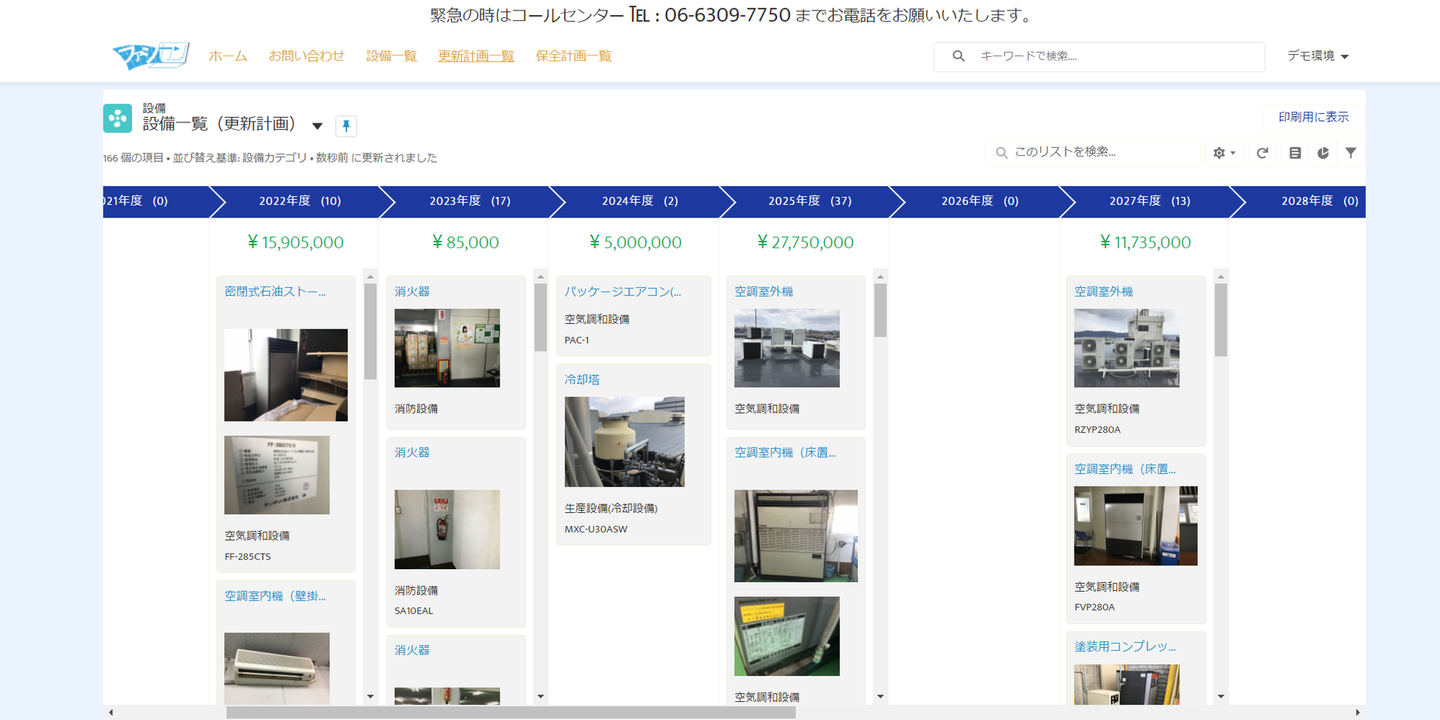The image size is (1440, 720).
Task: Click the right arrow of the horizontal scrollbar
Action: pos(1358,713)
